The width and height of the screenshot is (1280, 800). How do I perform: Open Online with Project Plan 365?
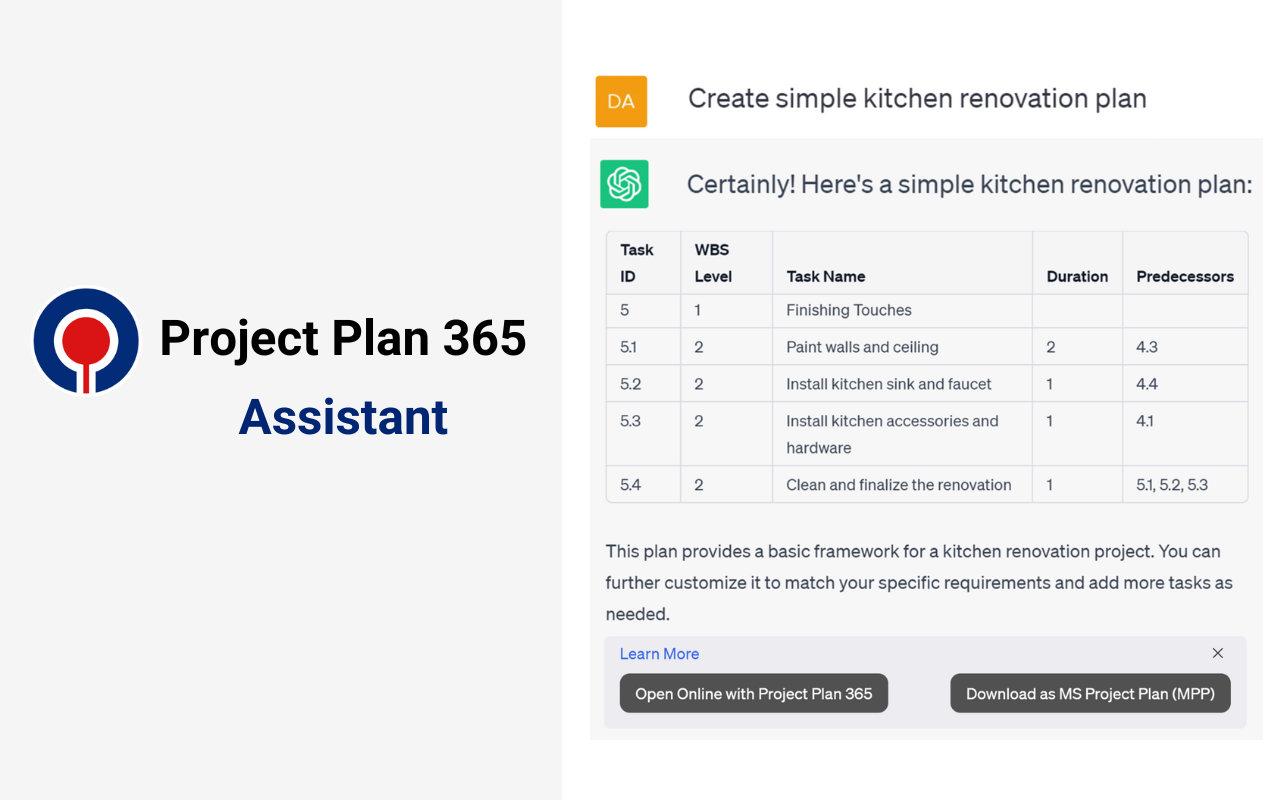(753, 693)
